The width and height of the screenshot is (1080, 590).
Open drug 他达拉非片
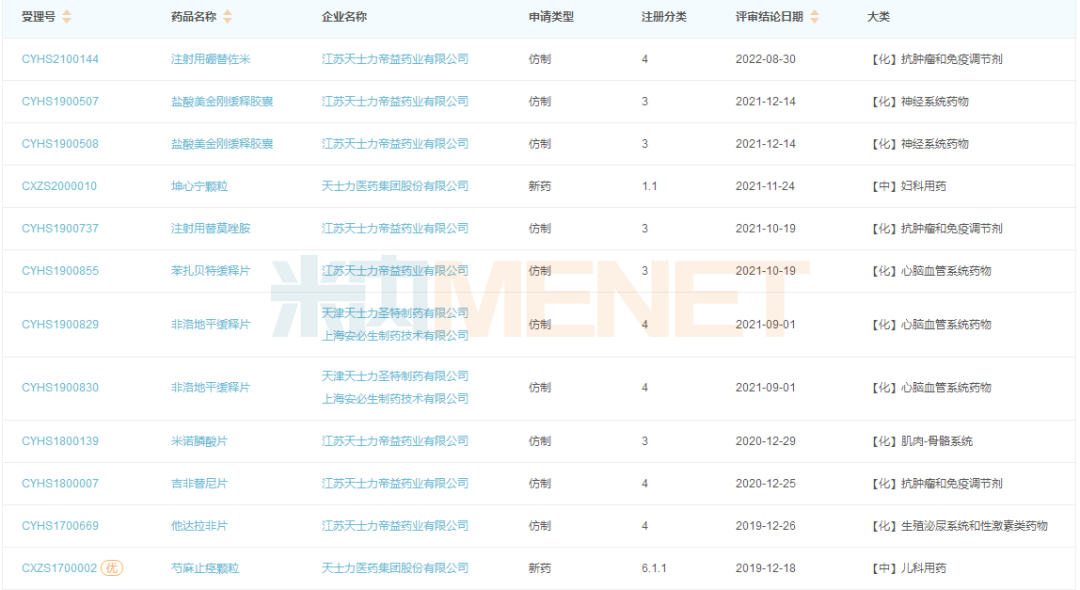[x=199, y=526]
